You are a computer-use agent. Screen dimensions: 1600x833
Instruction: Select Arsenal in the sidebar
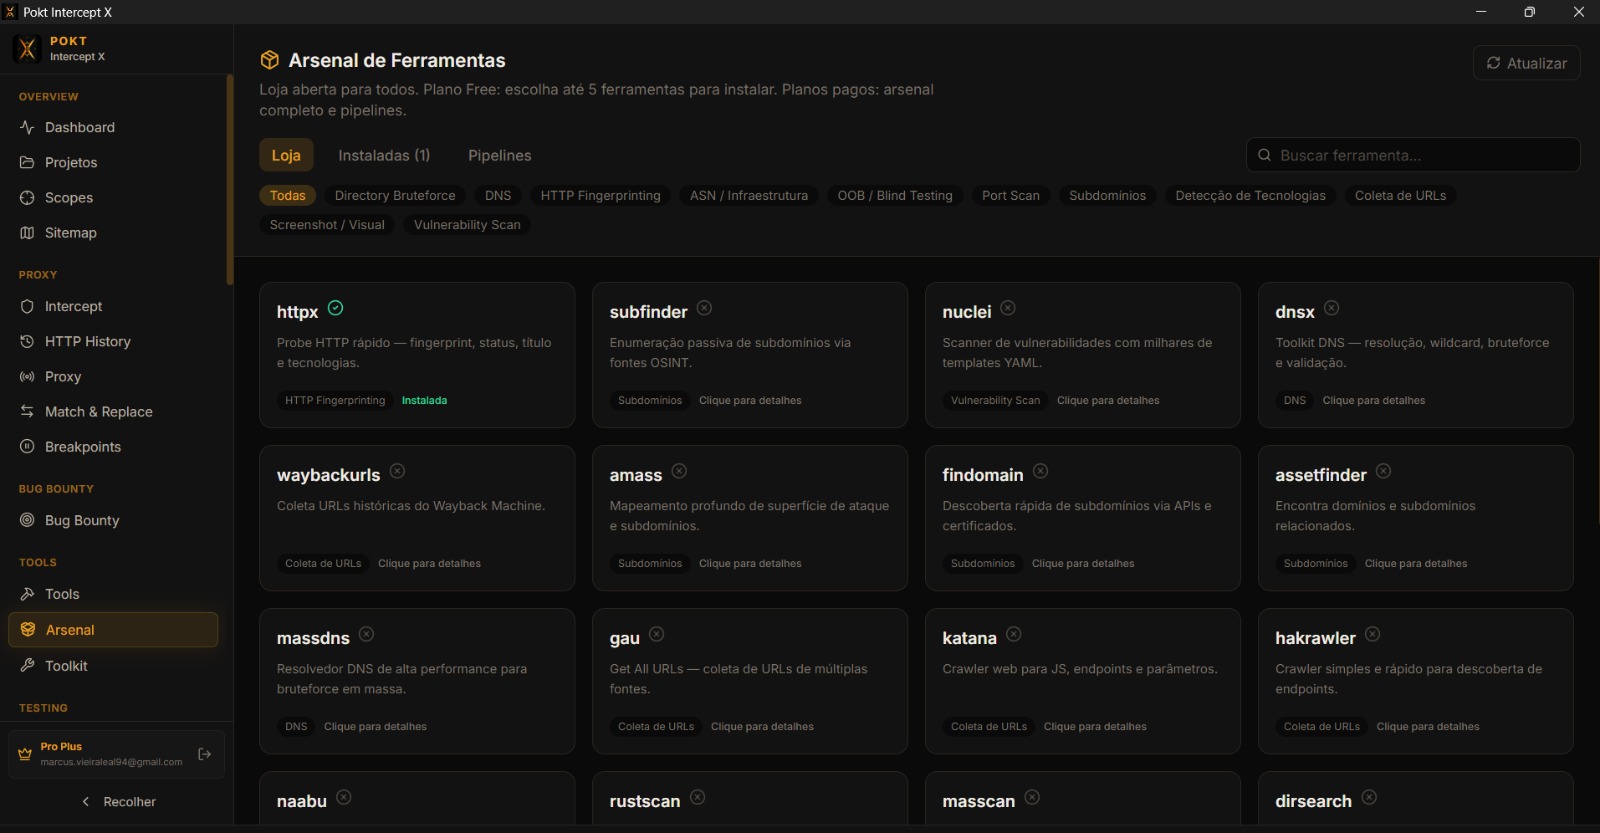[x=113, y=630]
